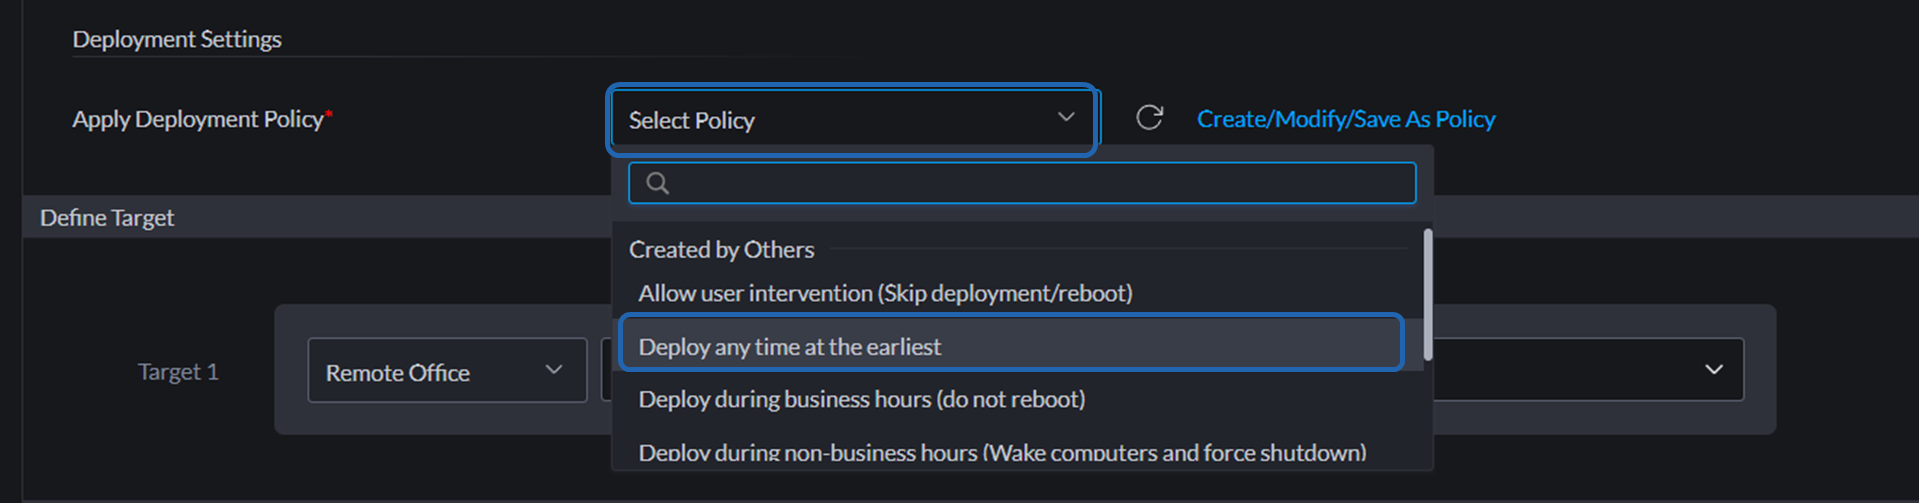The image size is (1919, 503).
Task: Click the Target 1 label
Action: (x=178, y=371)
